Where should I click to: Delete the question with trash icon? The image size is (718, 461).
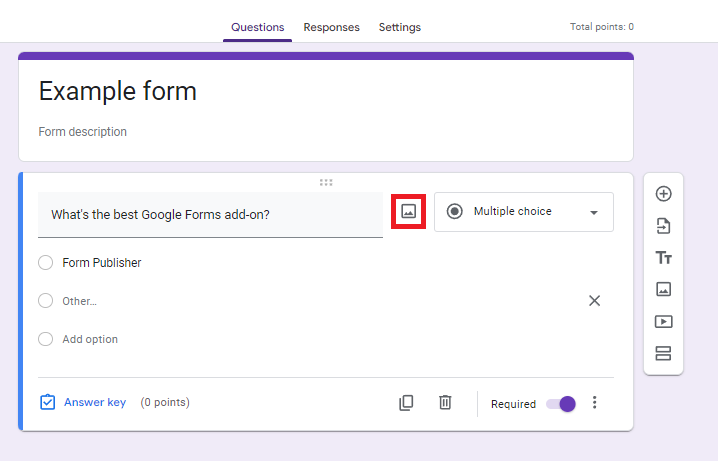coord(445,402)
